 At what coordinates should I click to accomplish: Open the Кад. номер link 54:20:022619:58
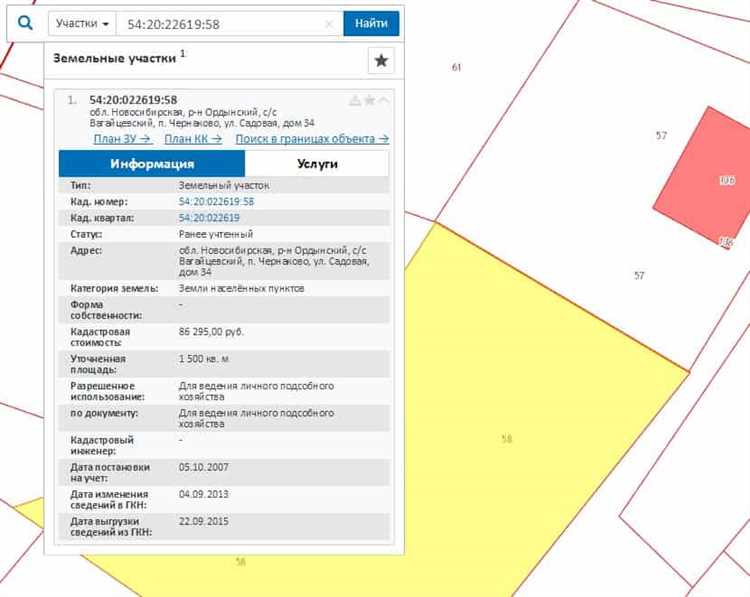216,201
